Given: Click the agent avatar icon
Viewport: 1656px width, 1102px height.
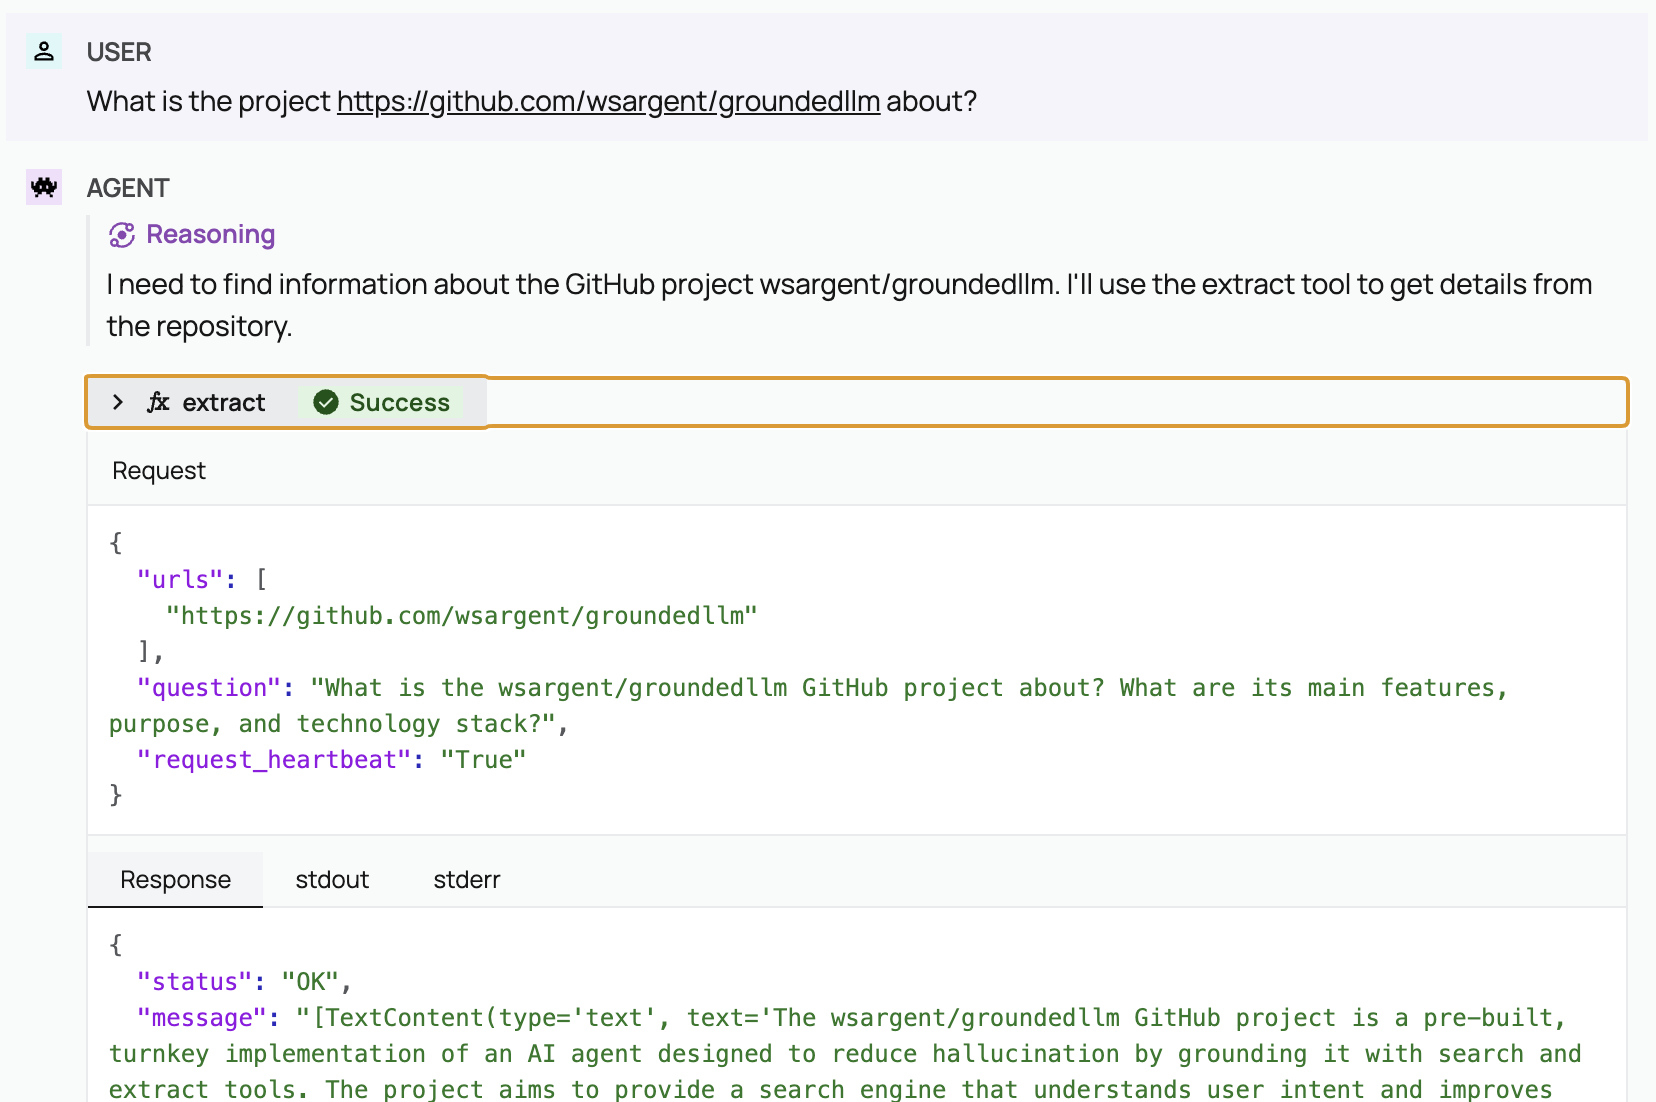Looking at the screenshot, I should point(44,187).
